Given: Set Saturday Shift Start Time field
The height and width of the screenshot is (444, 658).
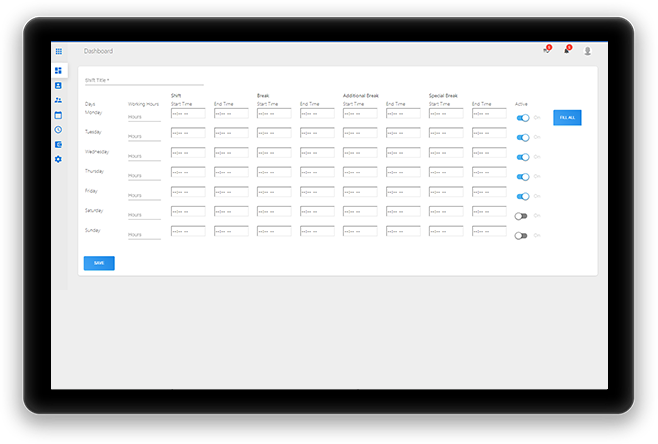Looking at the screenshot, I should pos(188,212).
